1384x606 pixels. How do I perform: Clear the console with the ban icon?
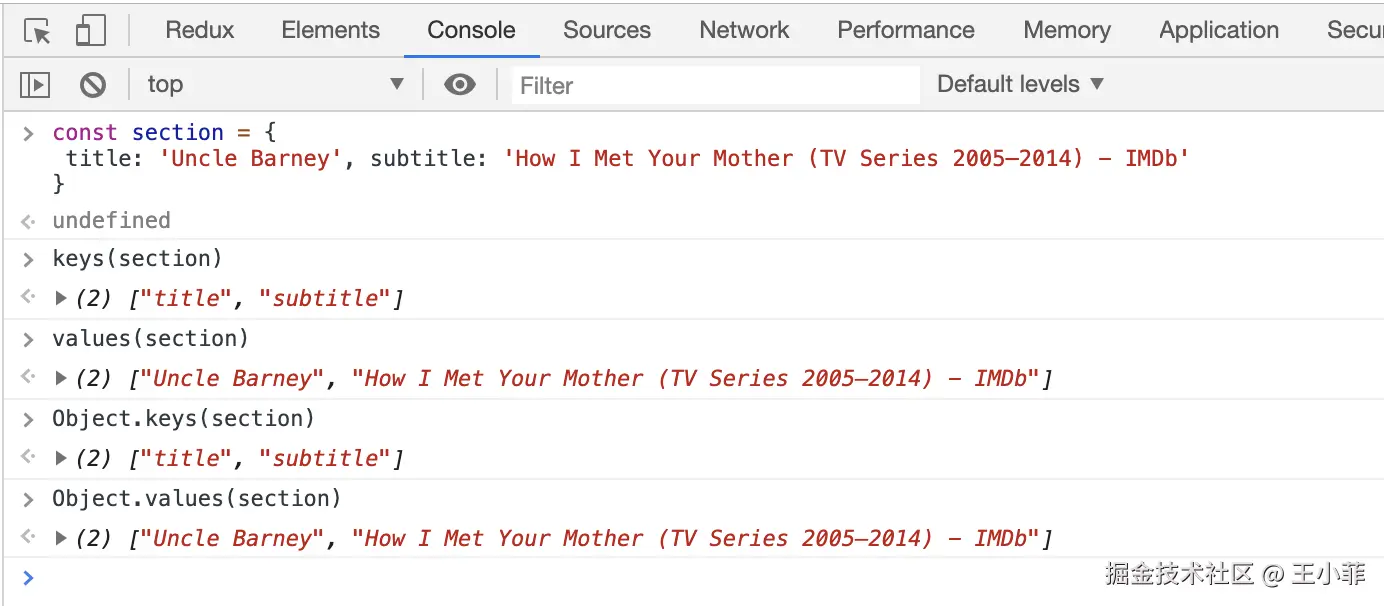(x=93, y=85)
